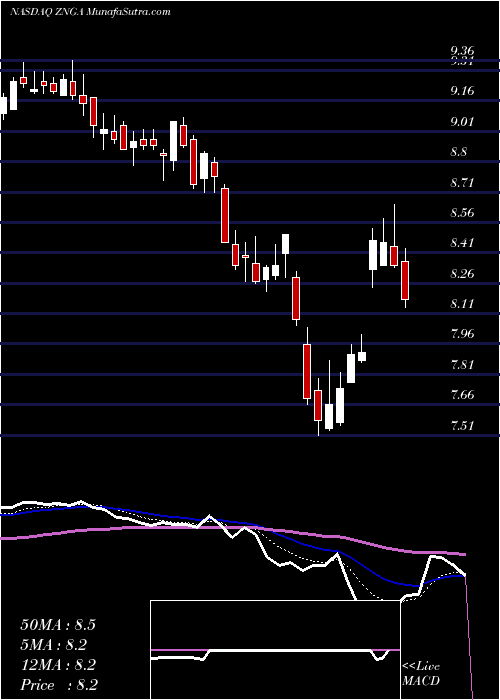This screenshot has width=500, height=700.
Task: Click the 8.8 price axis label
Action: 459,152
